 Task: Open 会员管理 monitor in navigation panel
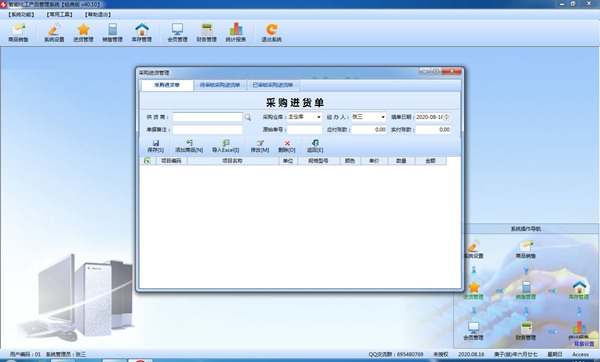point(474,331)
